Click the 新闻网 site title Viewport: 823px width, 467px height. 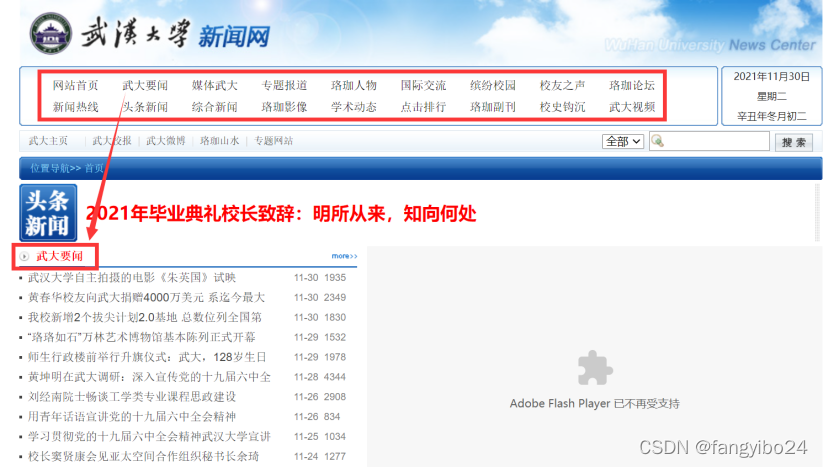pyautogui.click(x=234, y=36)
